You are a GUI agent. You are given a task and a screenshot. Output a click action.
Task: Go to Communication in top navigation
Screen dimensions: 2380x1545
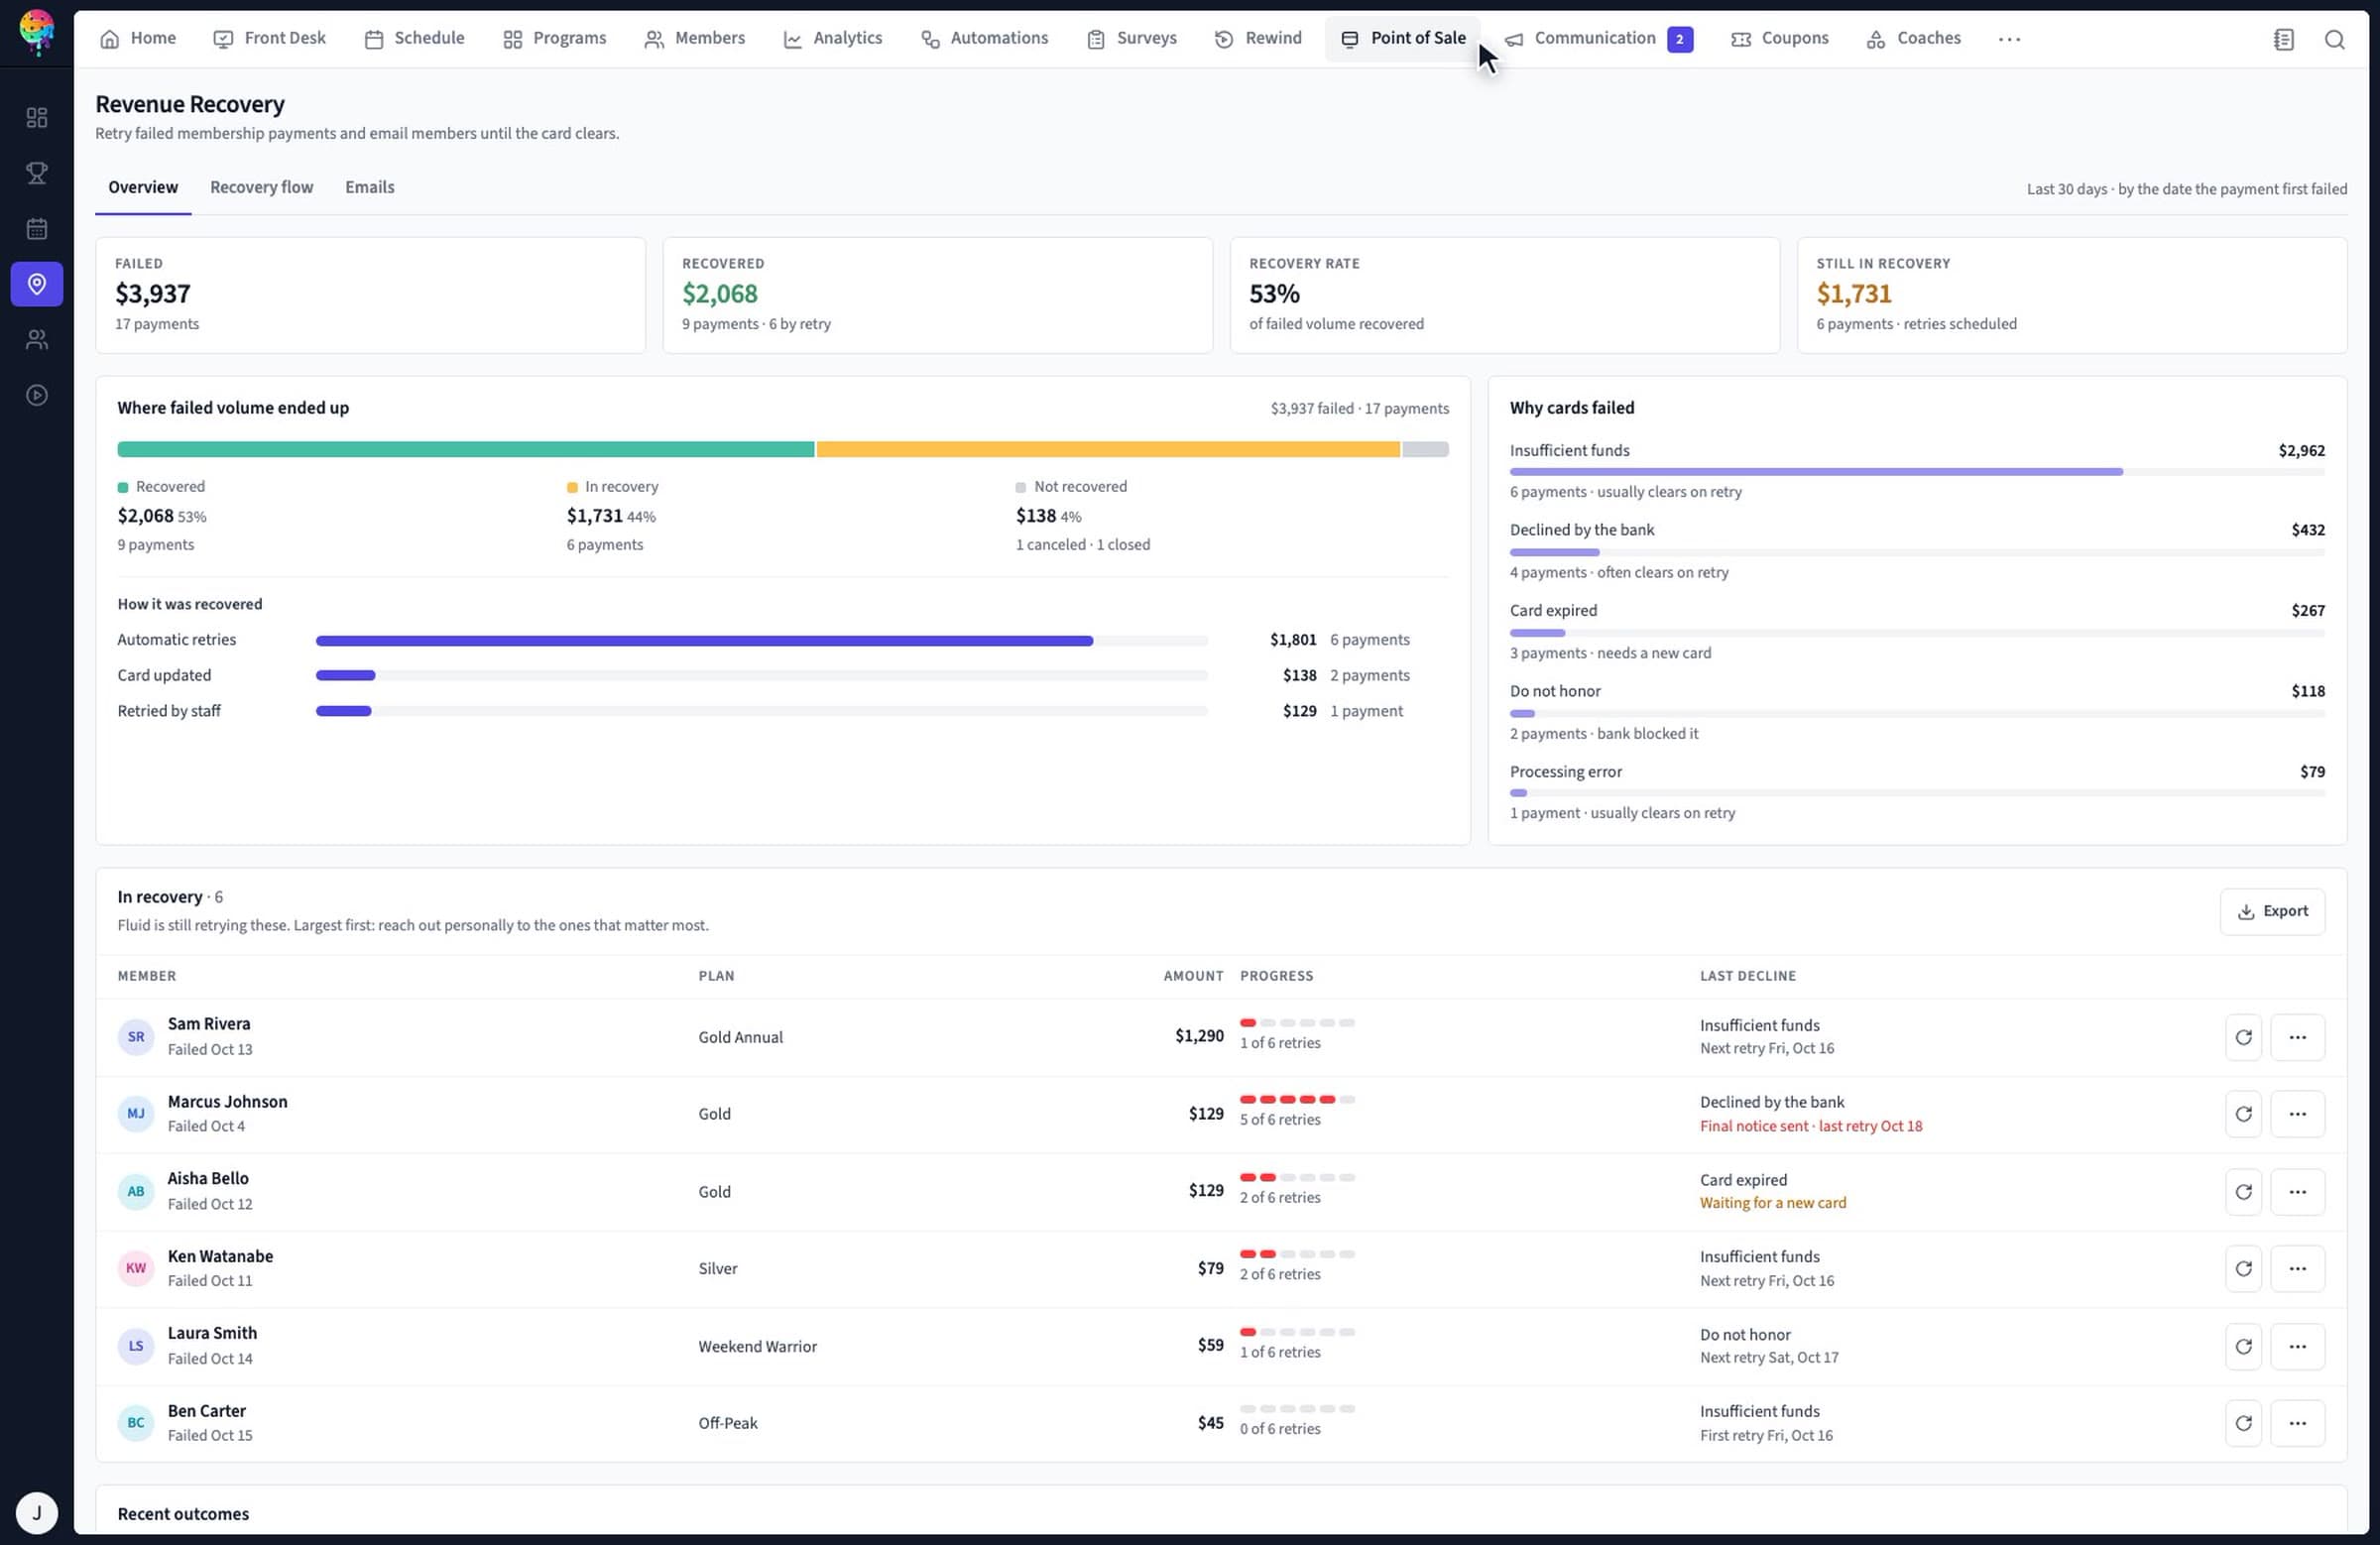click(x=1598, y=39)
